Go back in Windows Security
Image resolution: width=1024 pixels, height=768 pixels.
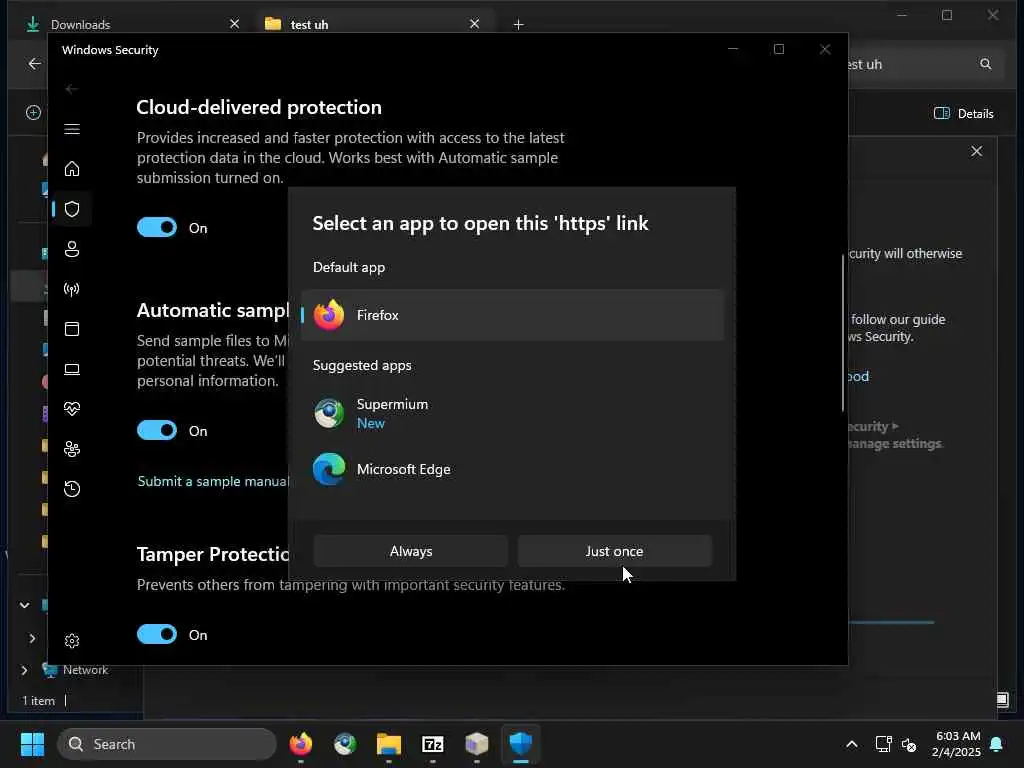point(71,89)
